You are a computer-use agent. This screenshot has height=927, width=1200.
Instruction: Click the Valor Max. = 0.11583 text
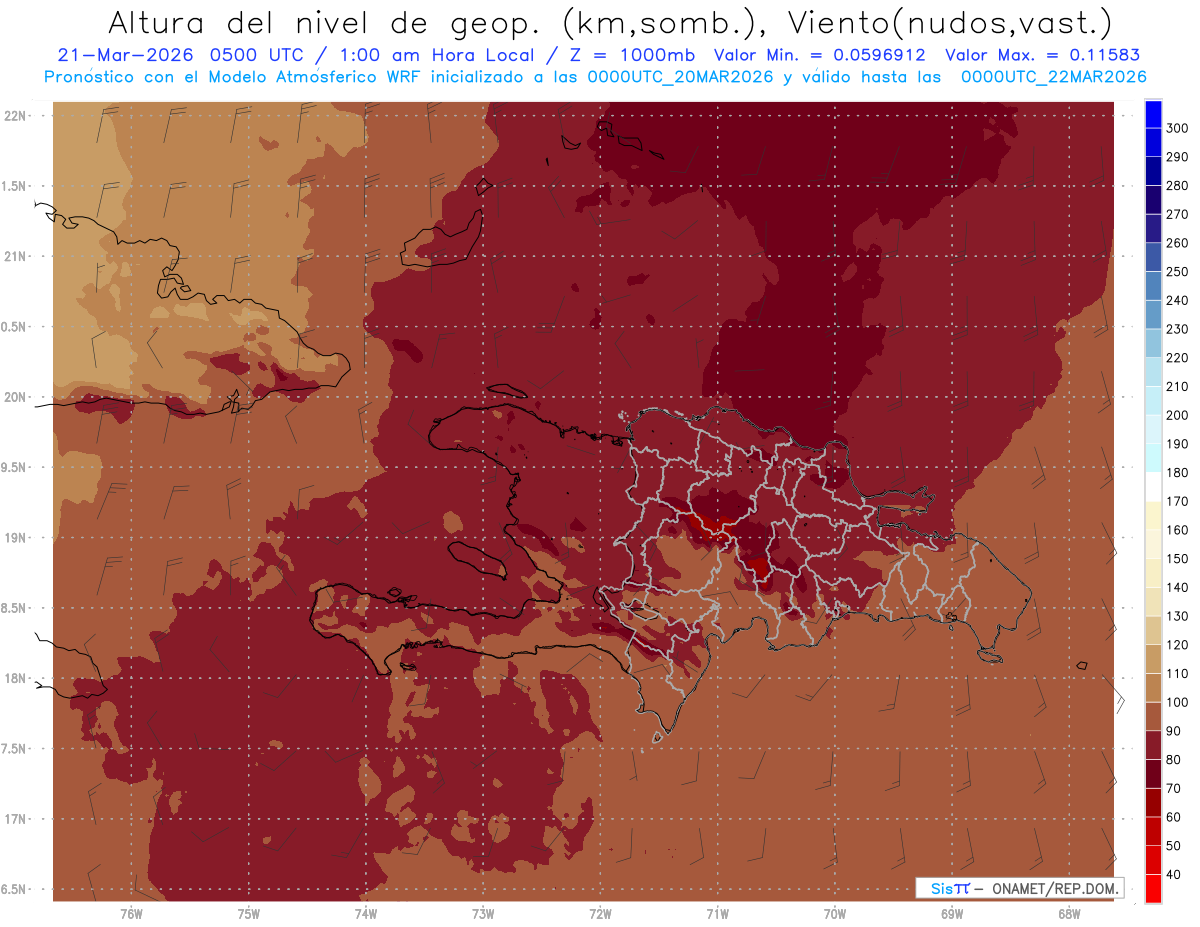1042,56
